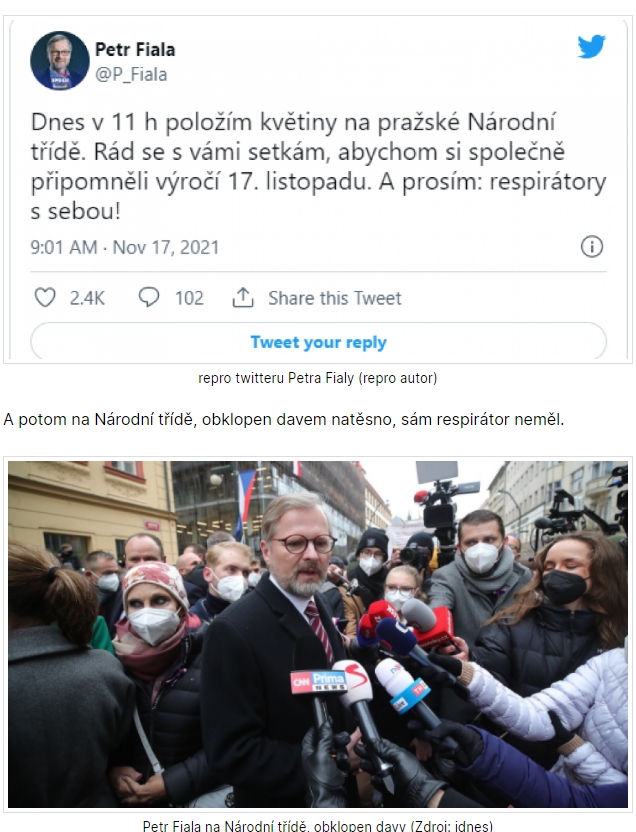Image resolution: width=636 pixels, height=832 pixels.
Task: Click the photo caption mentioning Zdroj: idnes
Action: coord(318,826)
